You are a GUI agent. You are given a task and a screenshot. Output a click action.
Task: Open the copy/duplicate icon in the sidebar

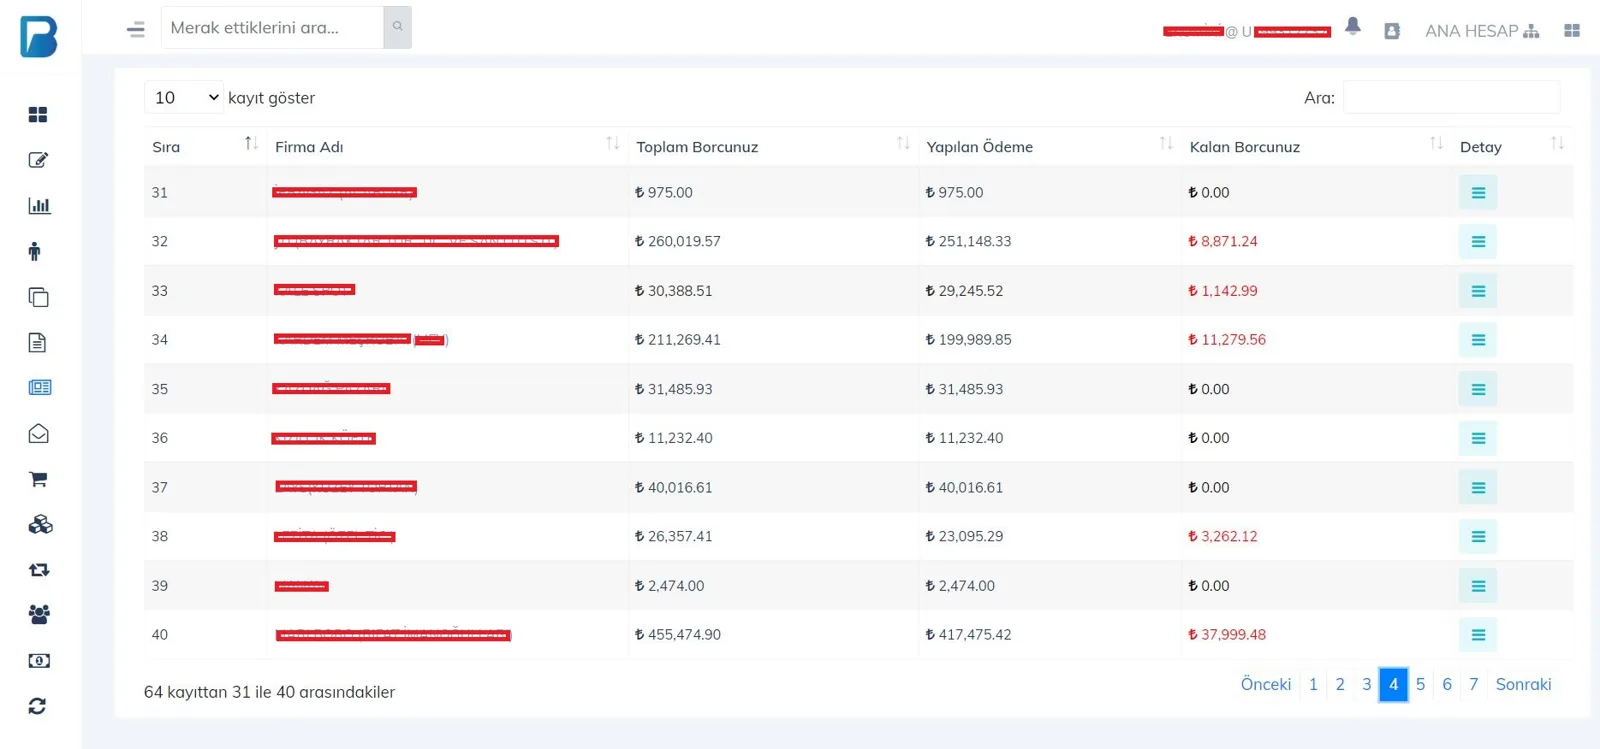[x=38, y=297]
